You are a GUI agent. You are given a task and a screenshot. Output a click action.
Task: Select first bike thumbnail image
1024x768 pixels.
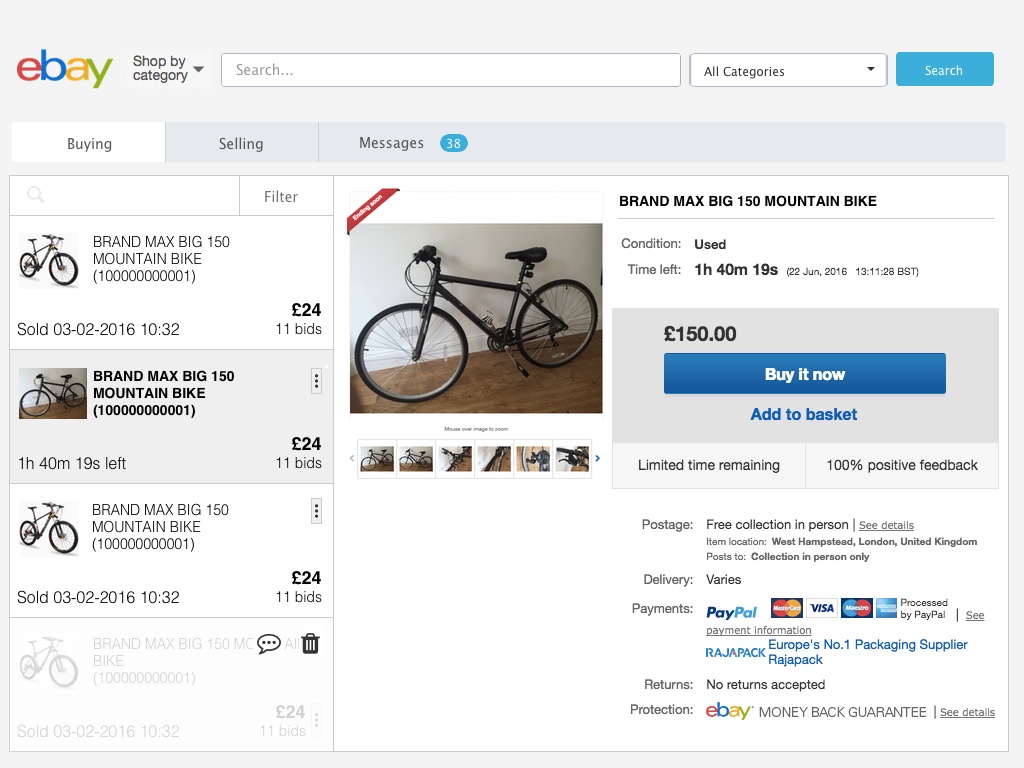pyautogui.click(x=377, y=459)
